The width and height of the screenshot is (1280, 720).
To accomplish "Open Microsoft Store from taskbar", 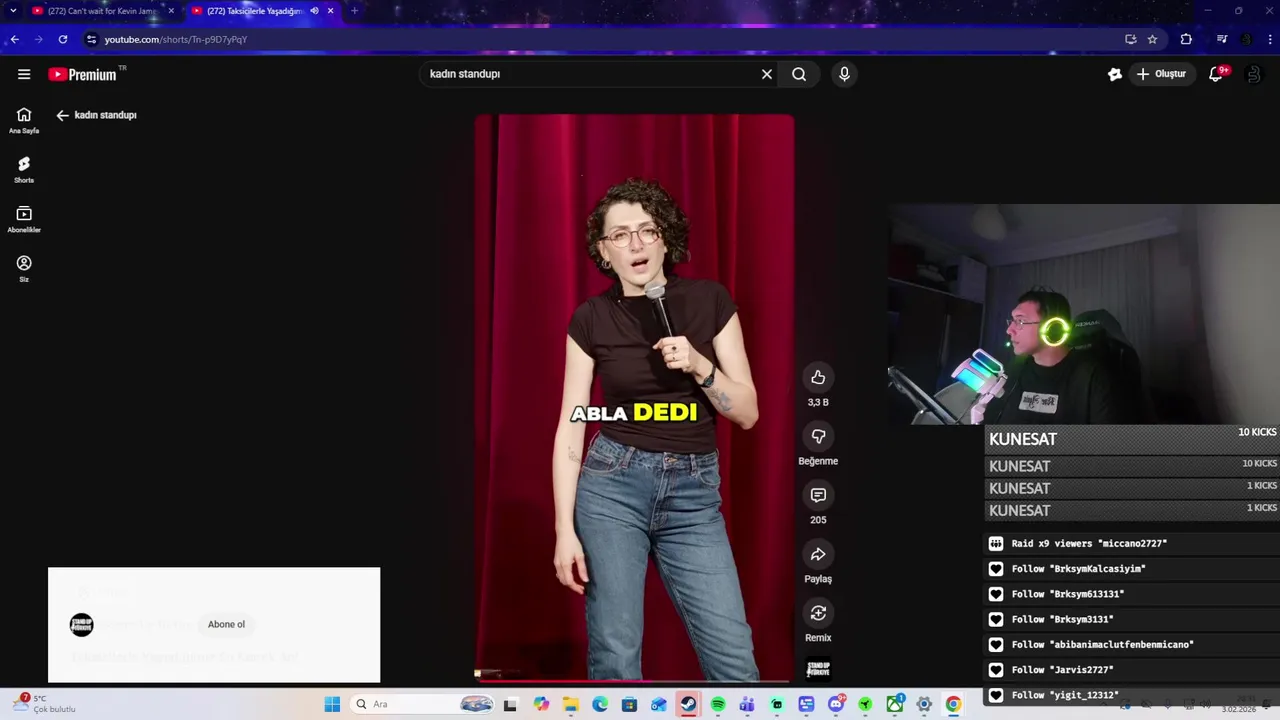I will [x=629, y=704].
